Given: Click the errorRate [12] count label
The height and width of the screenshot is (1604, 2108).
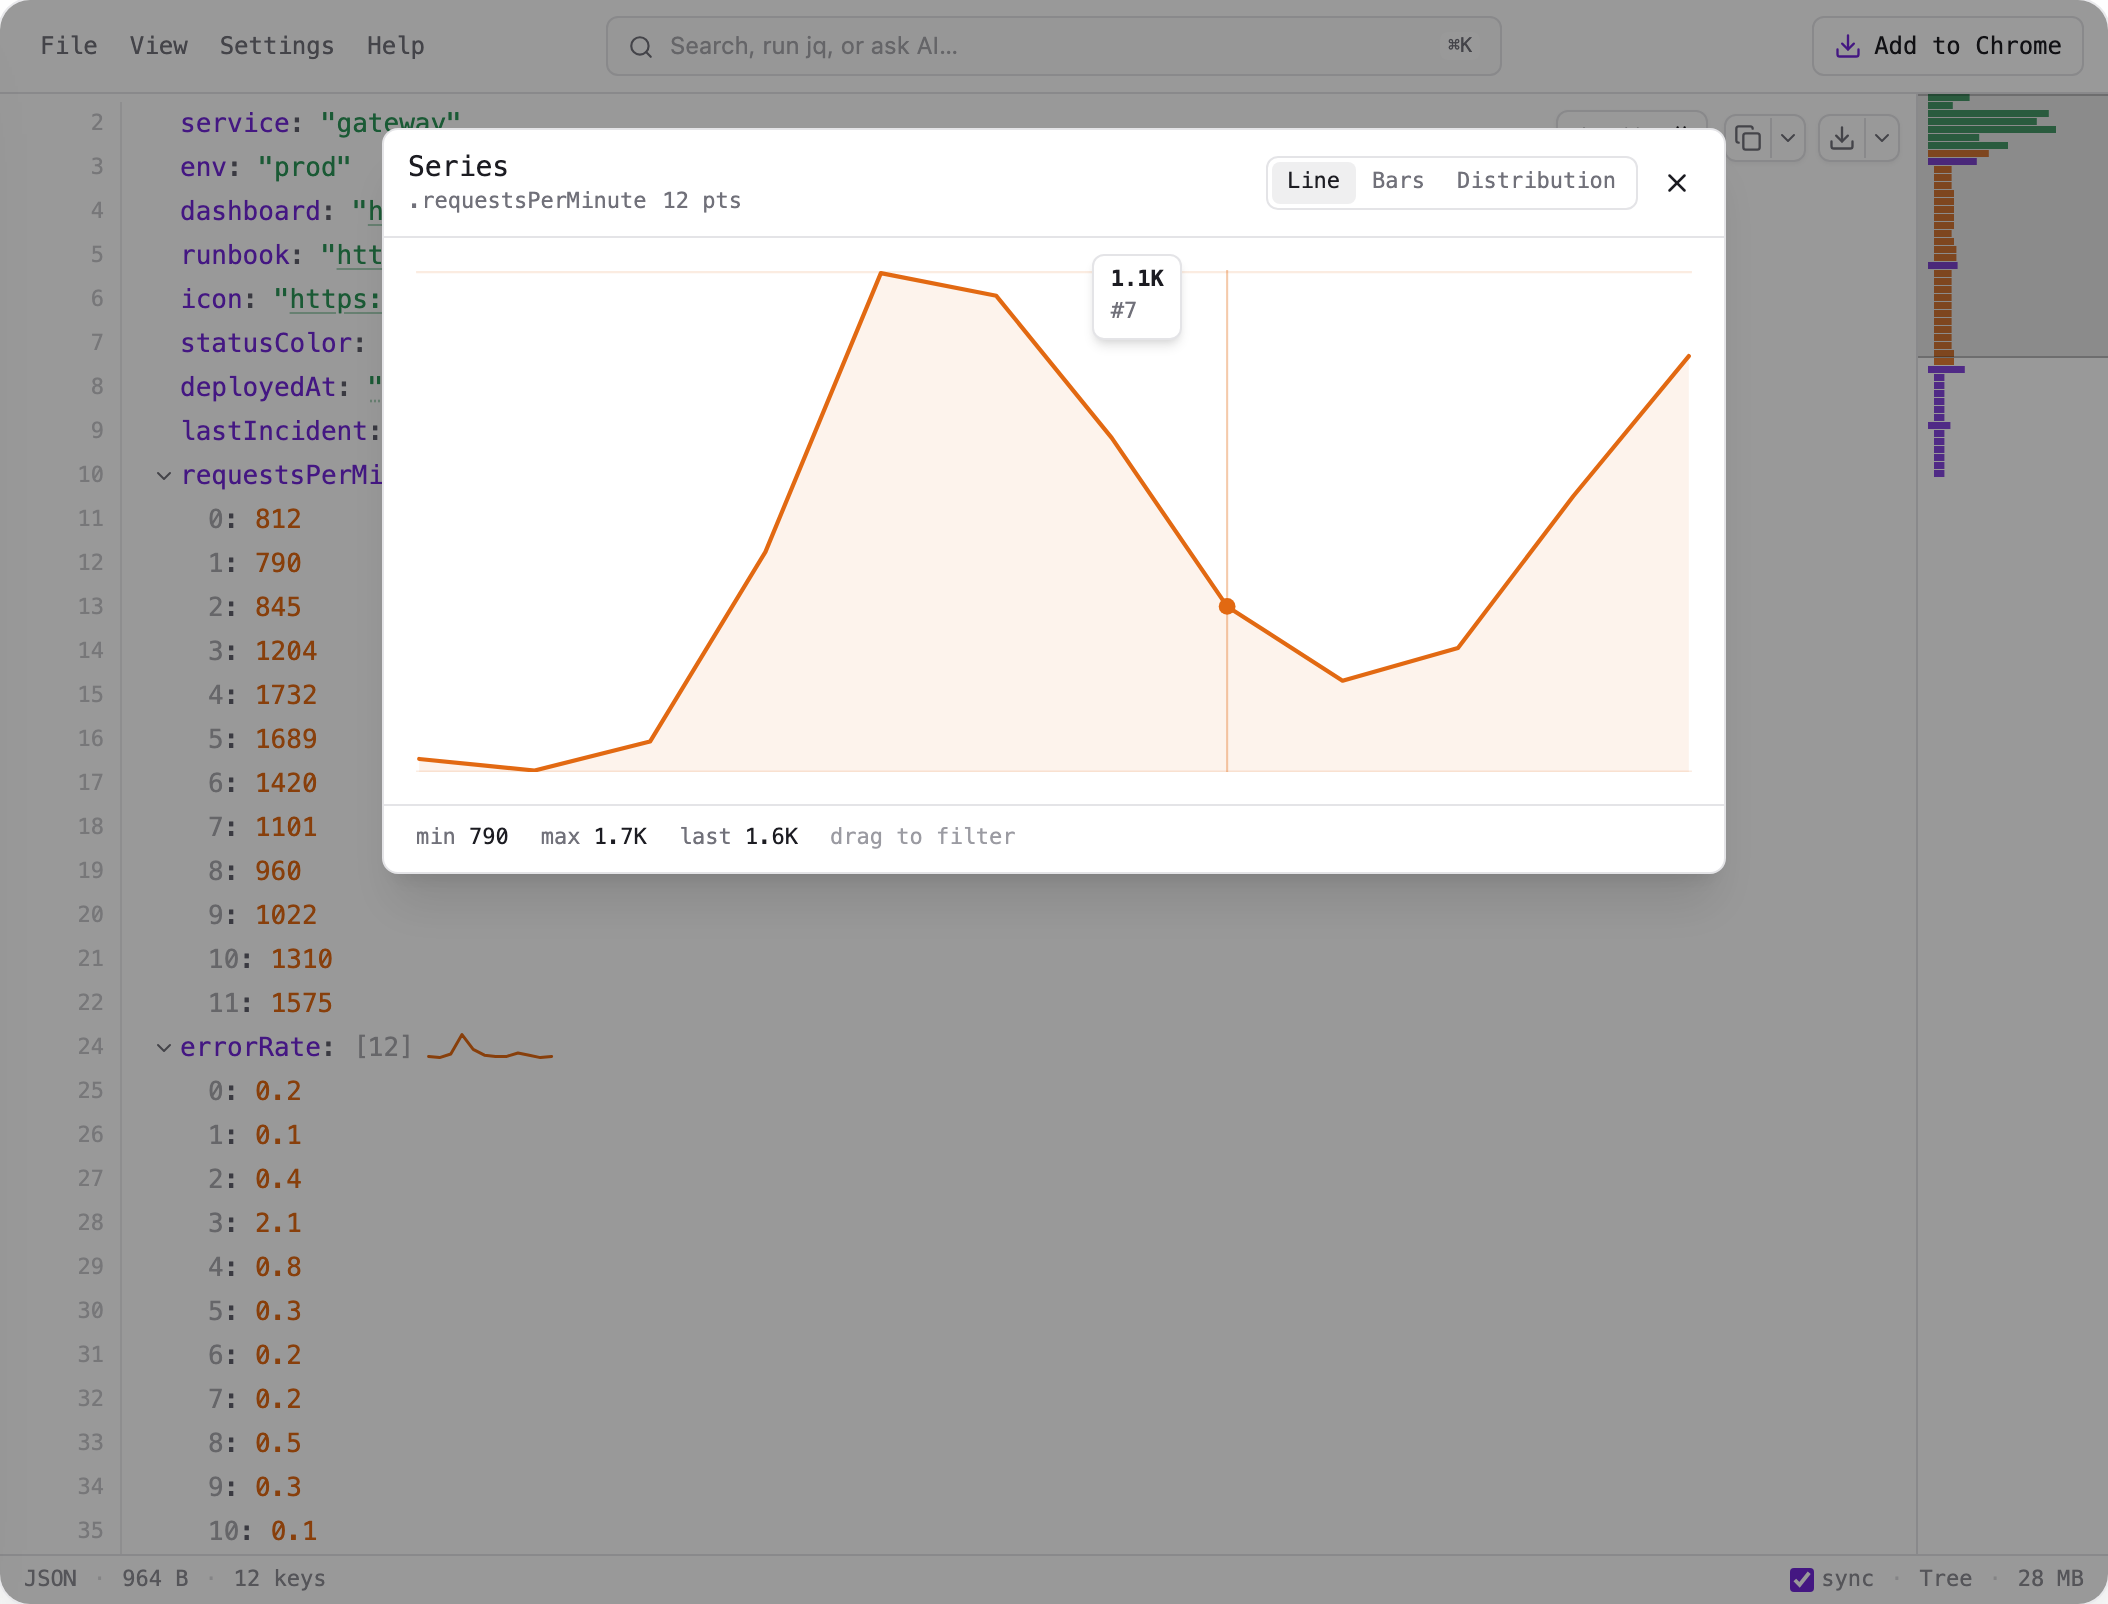Looking at the screenshot, I should 384,1047.
